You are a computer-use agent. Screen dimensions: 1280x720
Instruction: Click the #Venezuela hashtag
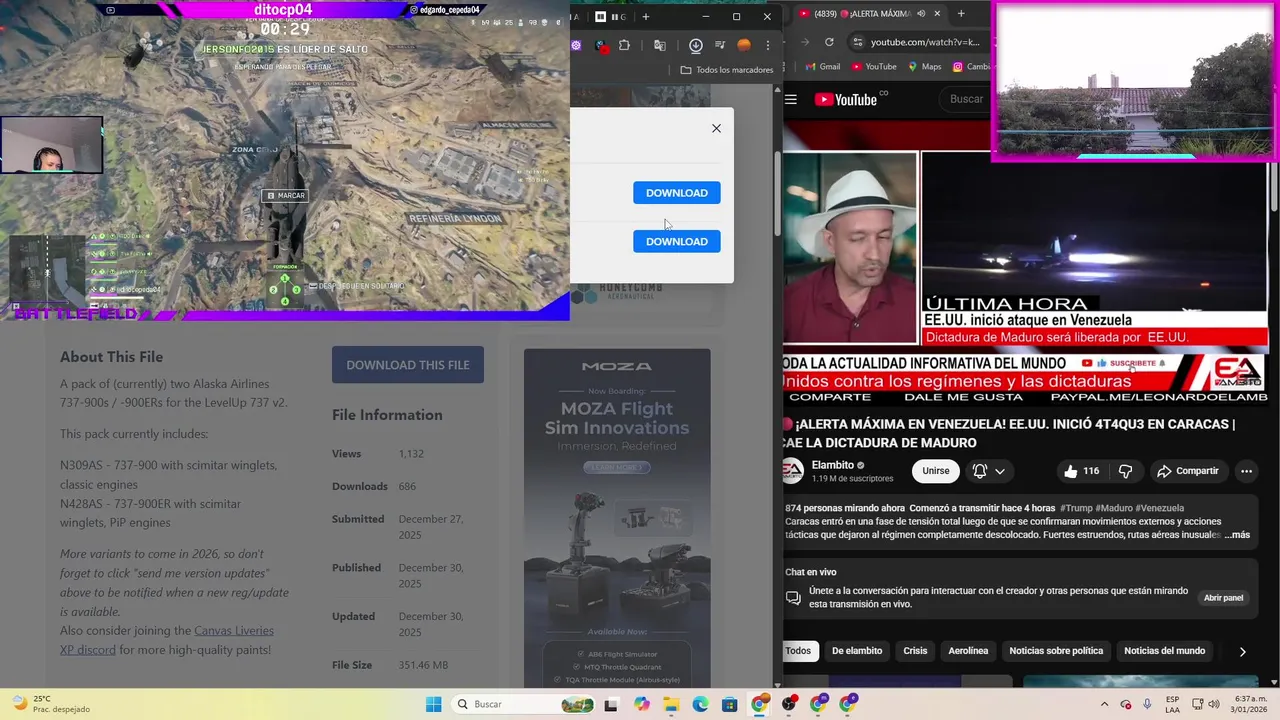[x=1159, y=508]
